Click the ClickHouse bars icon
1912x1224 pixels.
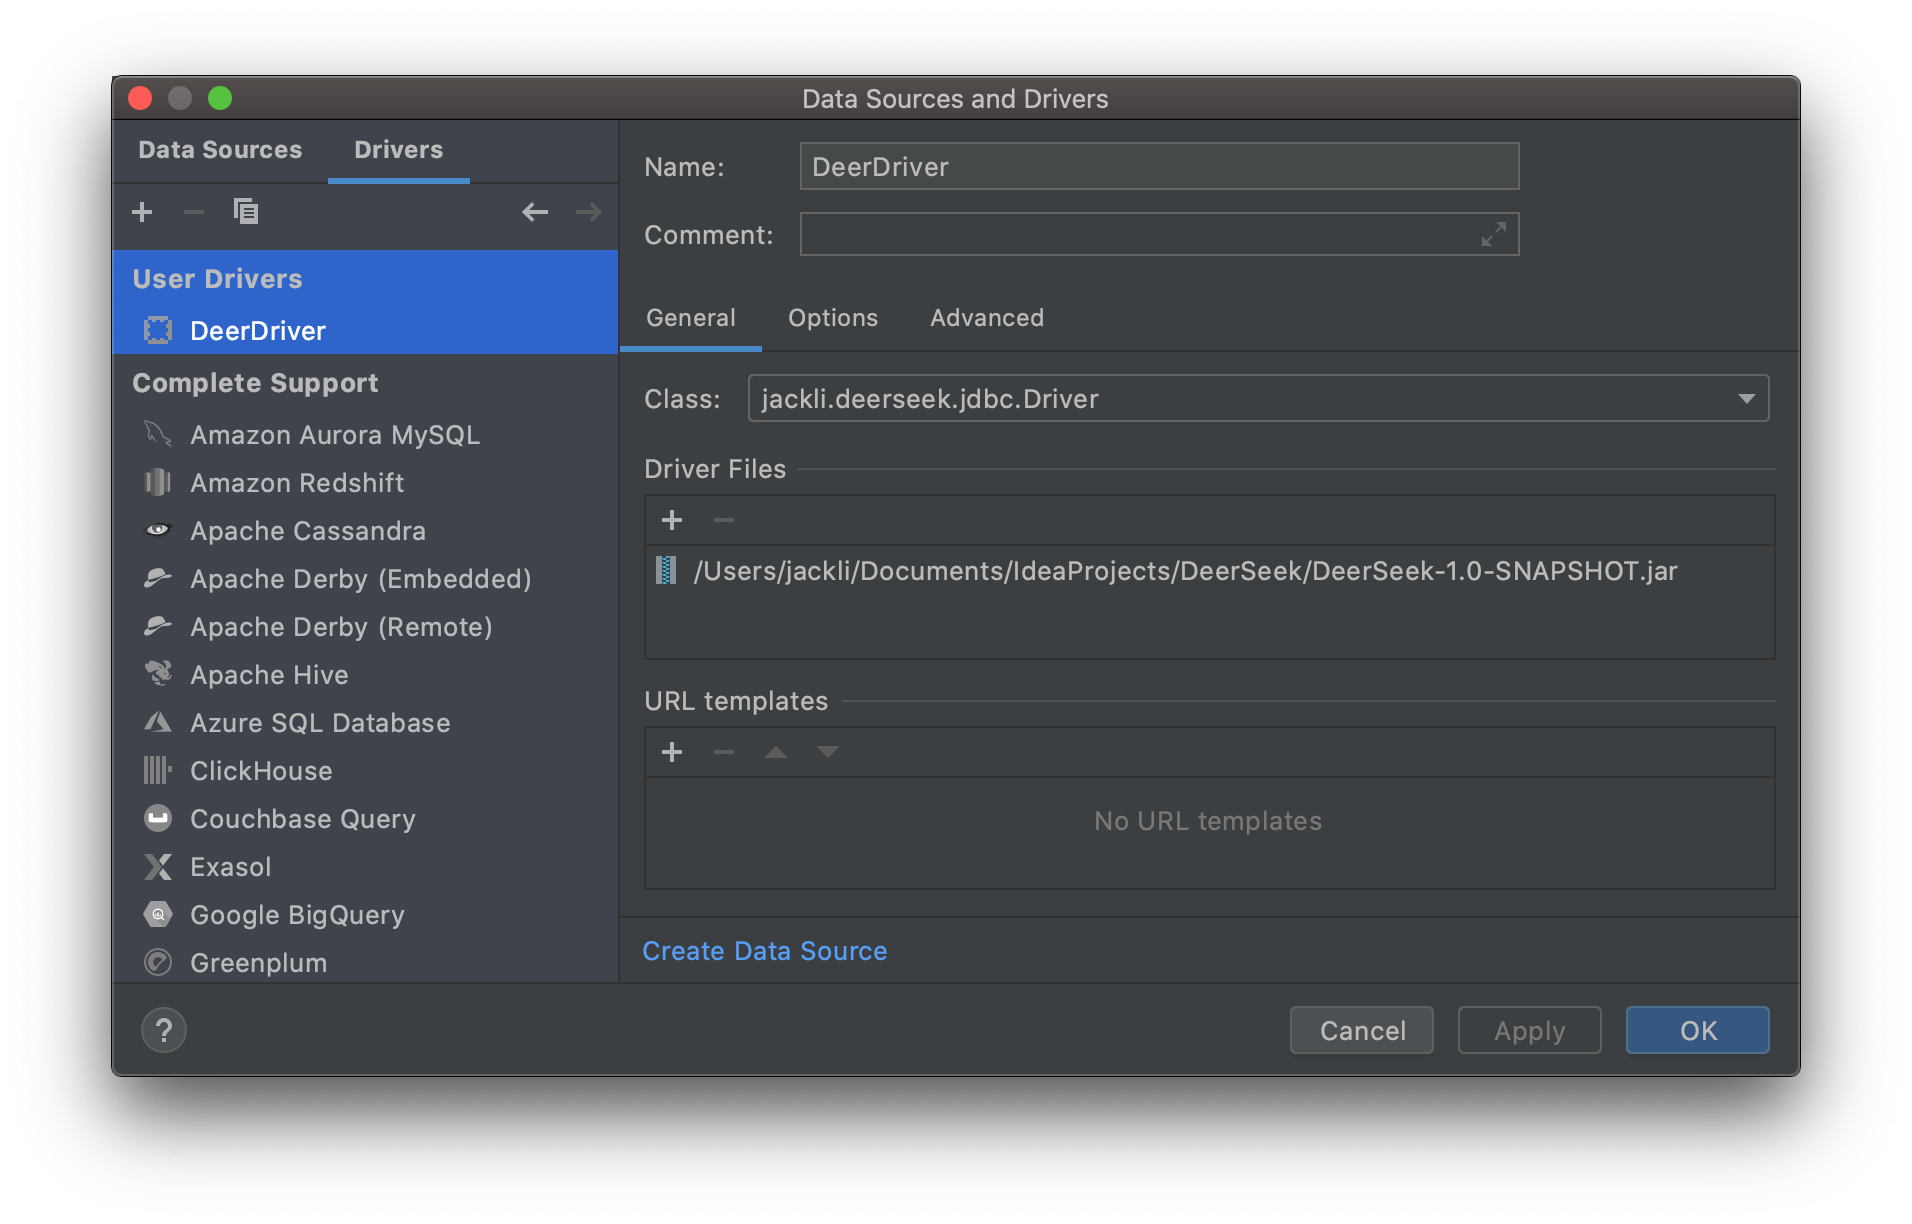pos(158,770)
